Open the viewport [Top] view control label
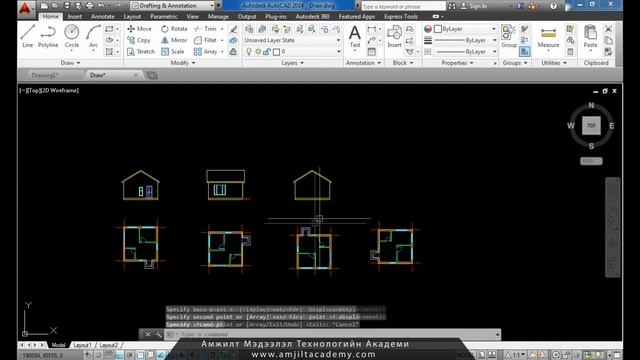The image size is (640, 360). (33, 91)
